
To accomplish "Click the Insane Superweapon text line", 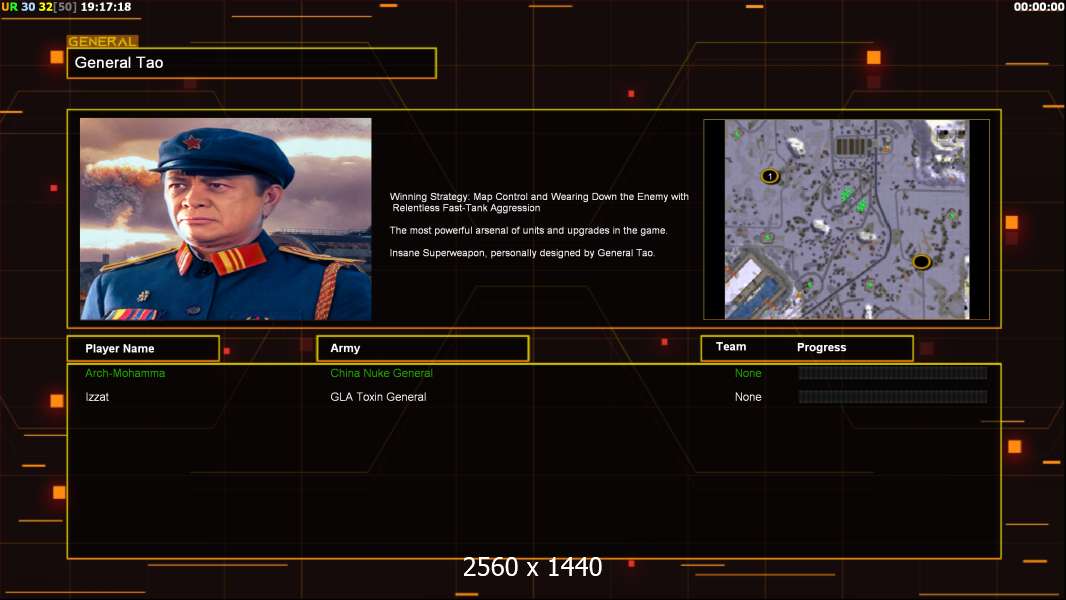I will point(522,253).
